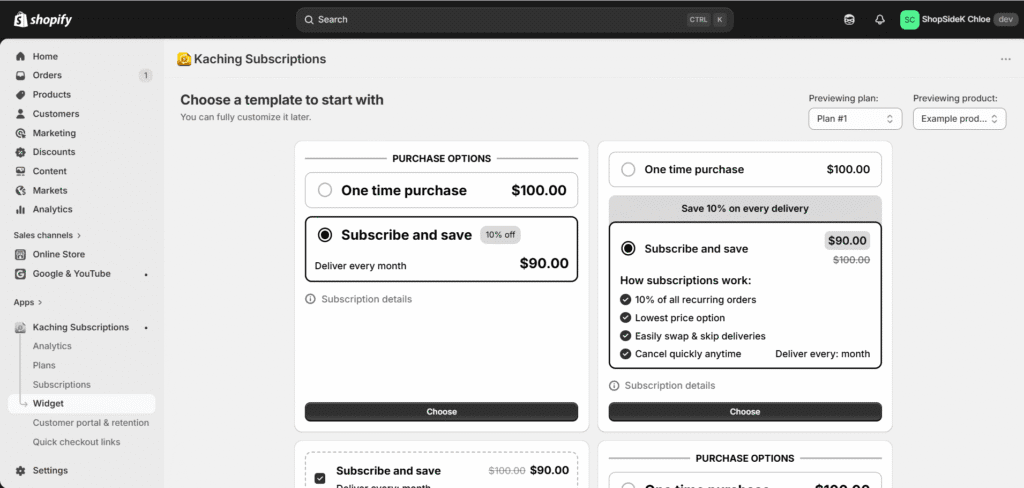The width and height of the screenshot is (1024, 488).
Task: Open the Previewing plan dropdown
Action: (x=855, y=119)
